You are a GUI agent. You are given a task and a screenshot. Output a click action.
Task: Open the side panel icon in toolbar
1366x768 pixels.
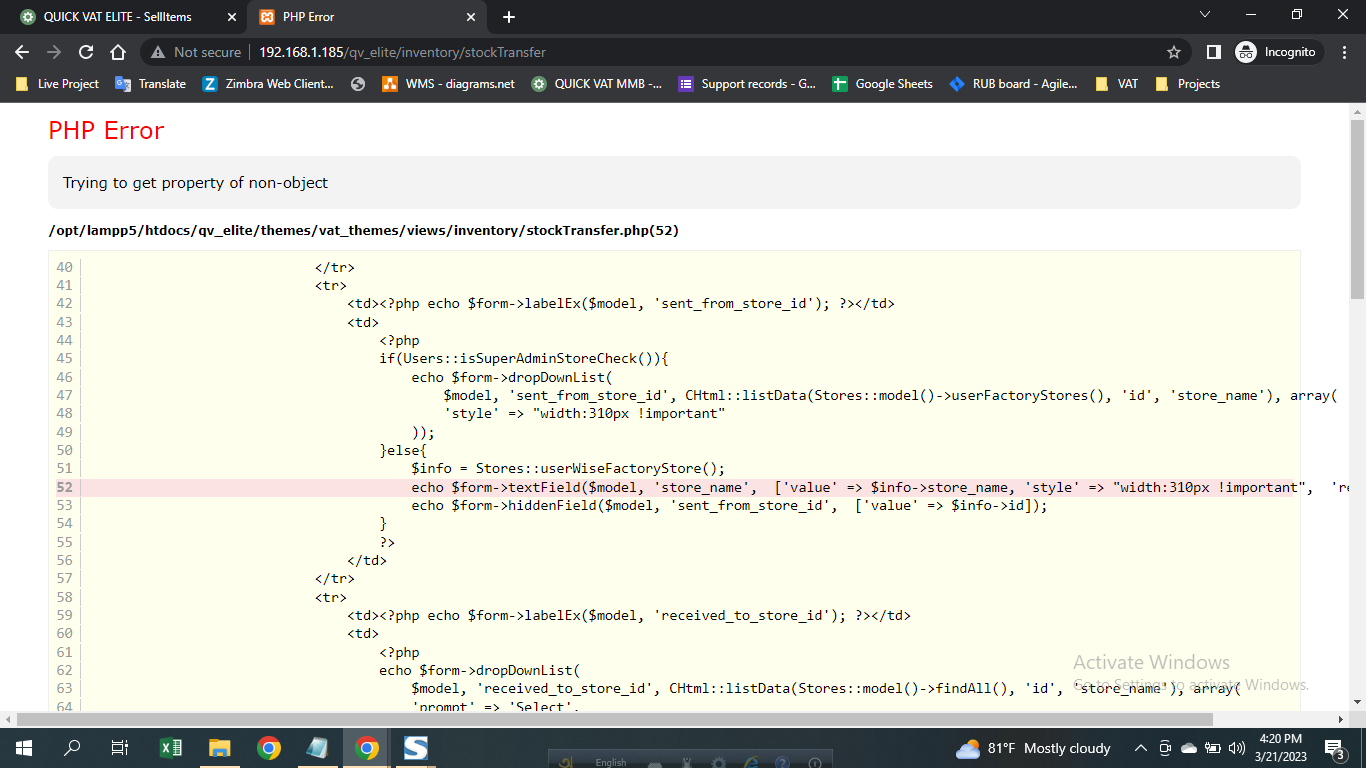tap(1213, 52)
